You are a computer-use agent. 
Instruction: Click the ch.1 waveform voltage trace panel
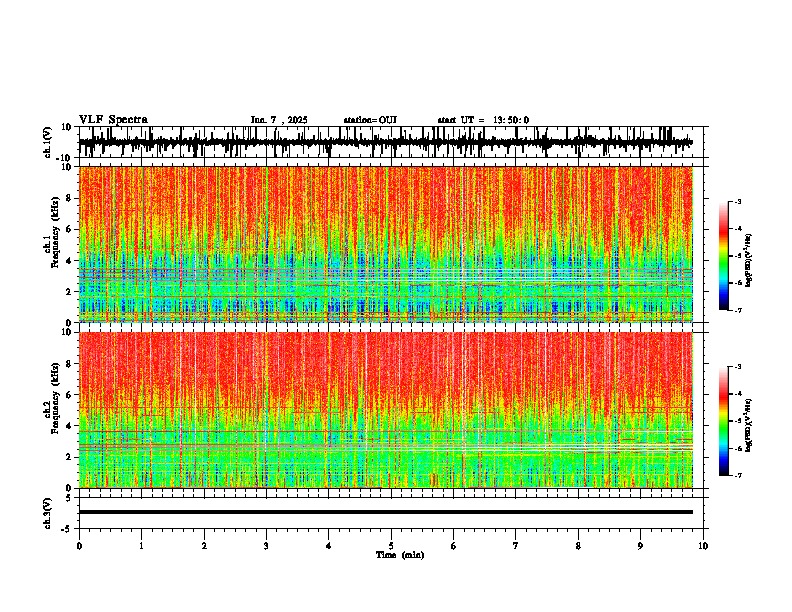pos(393,142)
